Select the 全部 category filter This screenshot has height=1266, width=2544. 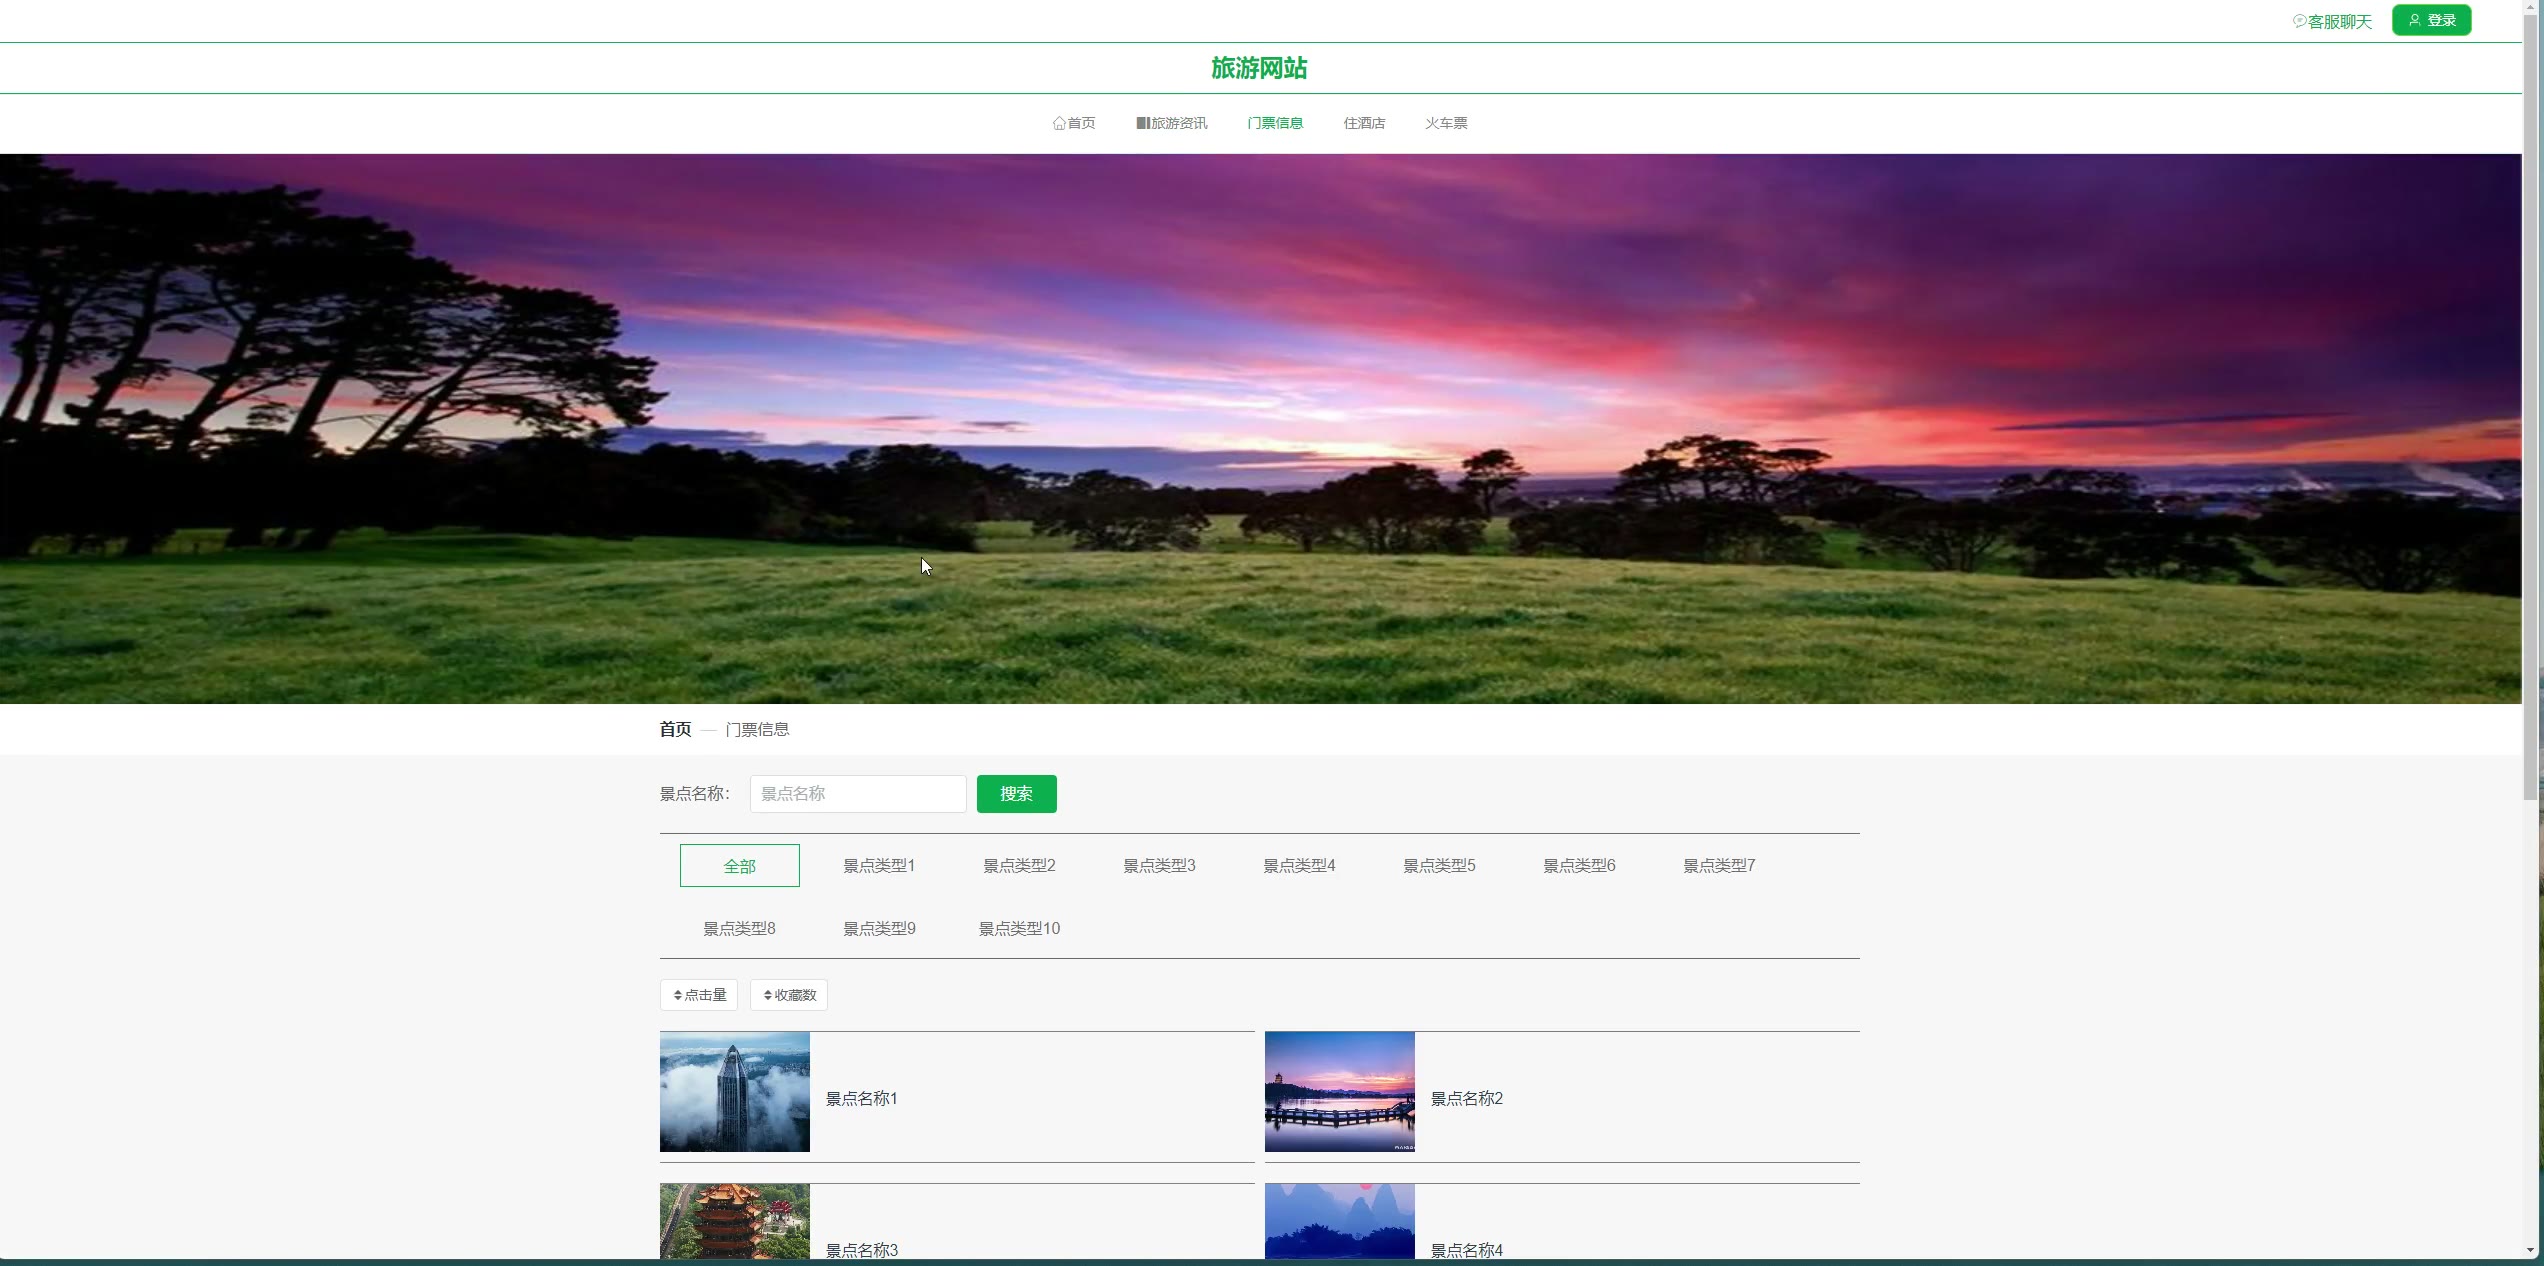tap(739, 866)
